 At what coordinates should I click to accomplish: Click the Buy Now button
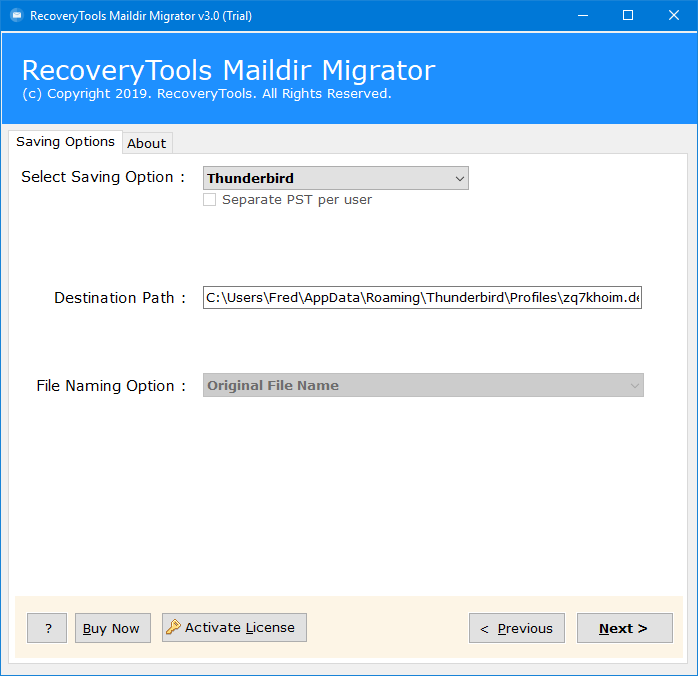point(113,628)
